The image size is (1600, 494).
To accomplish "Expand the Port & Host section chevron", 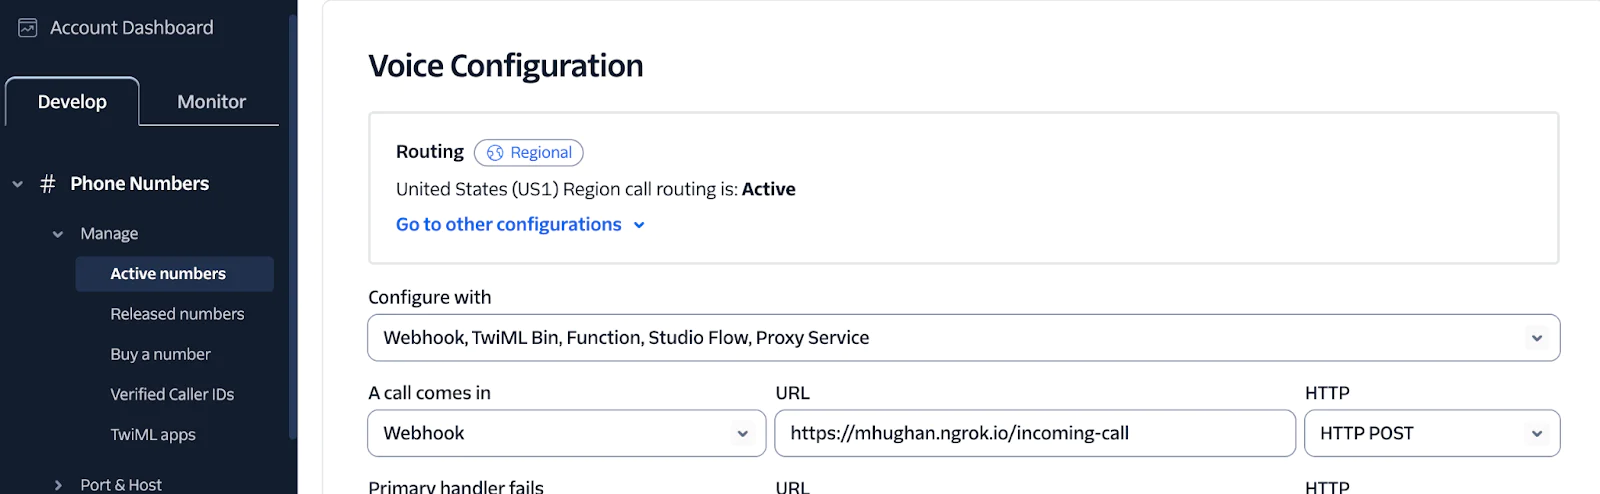I will click(x=58, y=485).
